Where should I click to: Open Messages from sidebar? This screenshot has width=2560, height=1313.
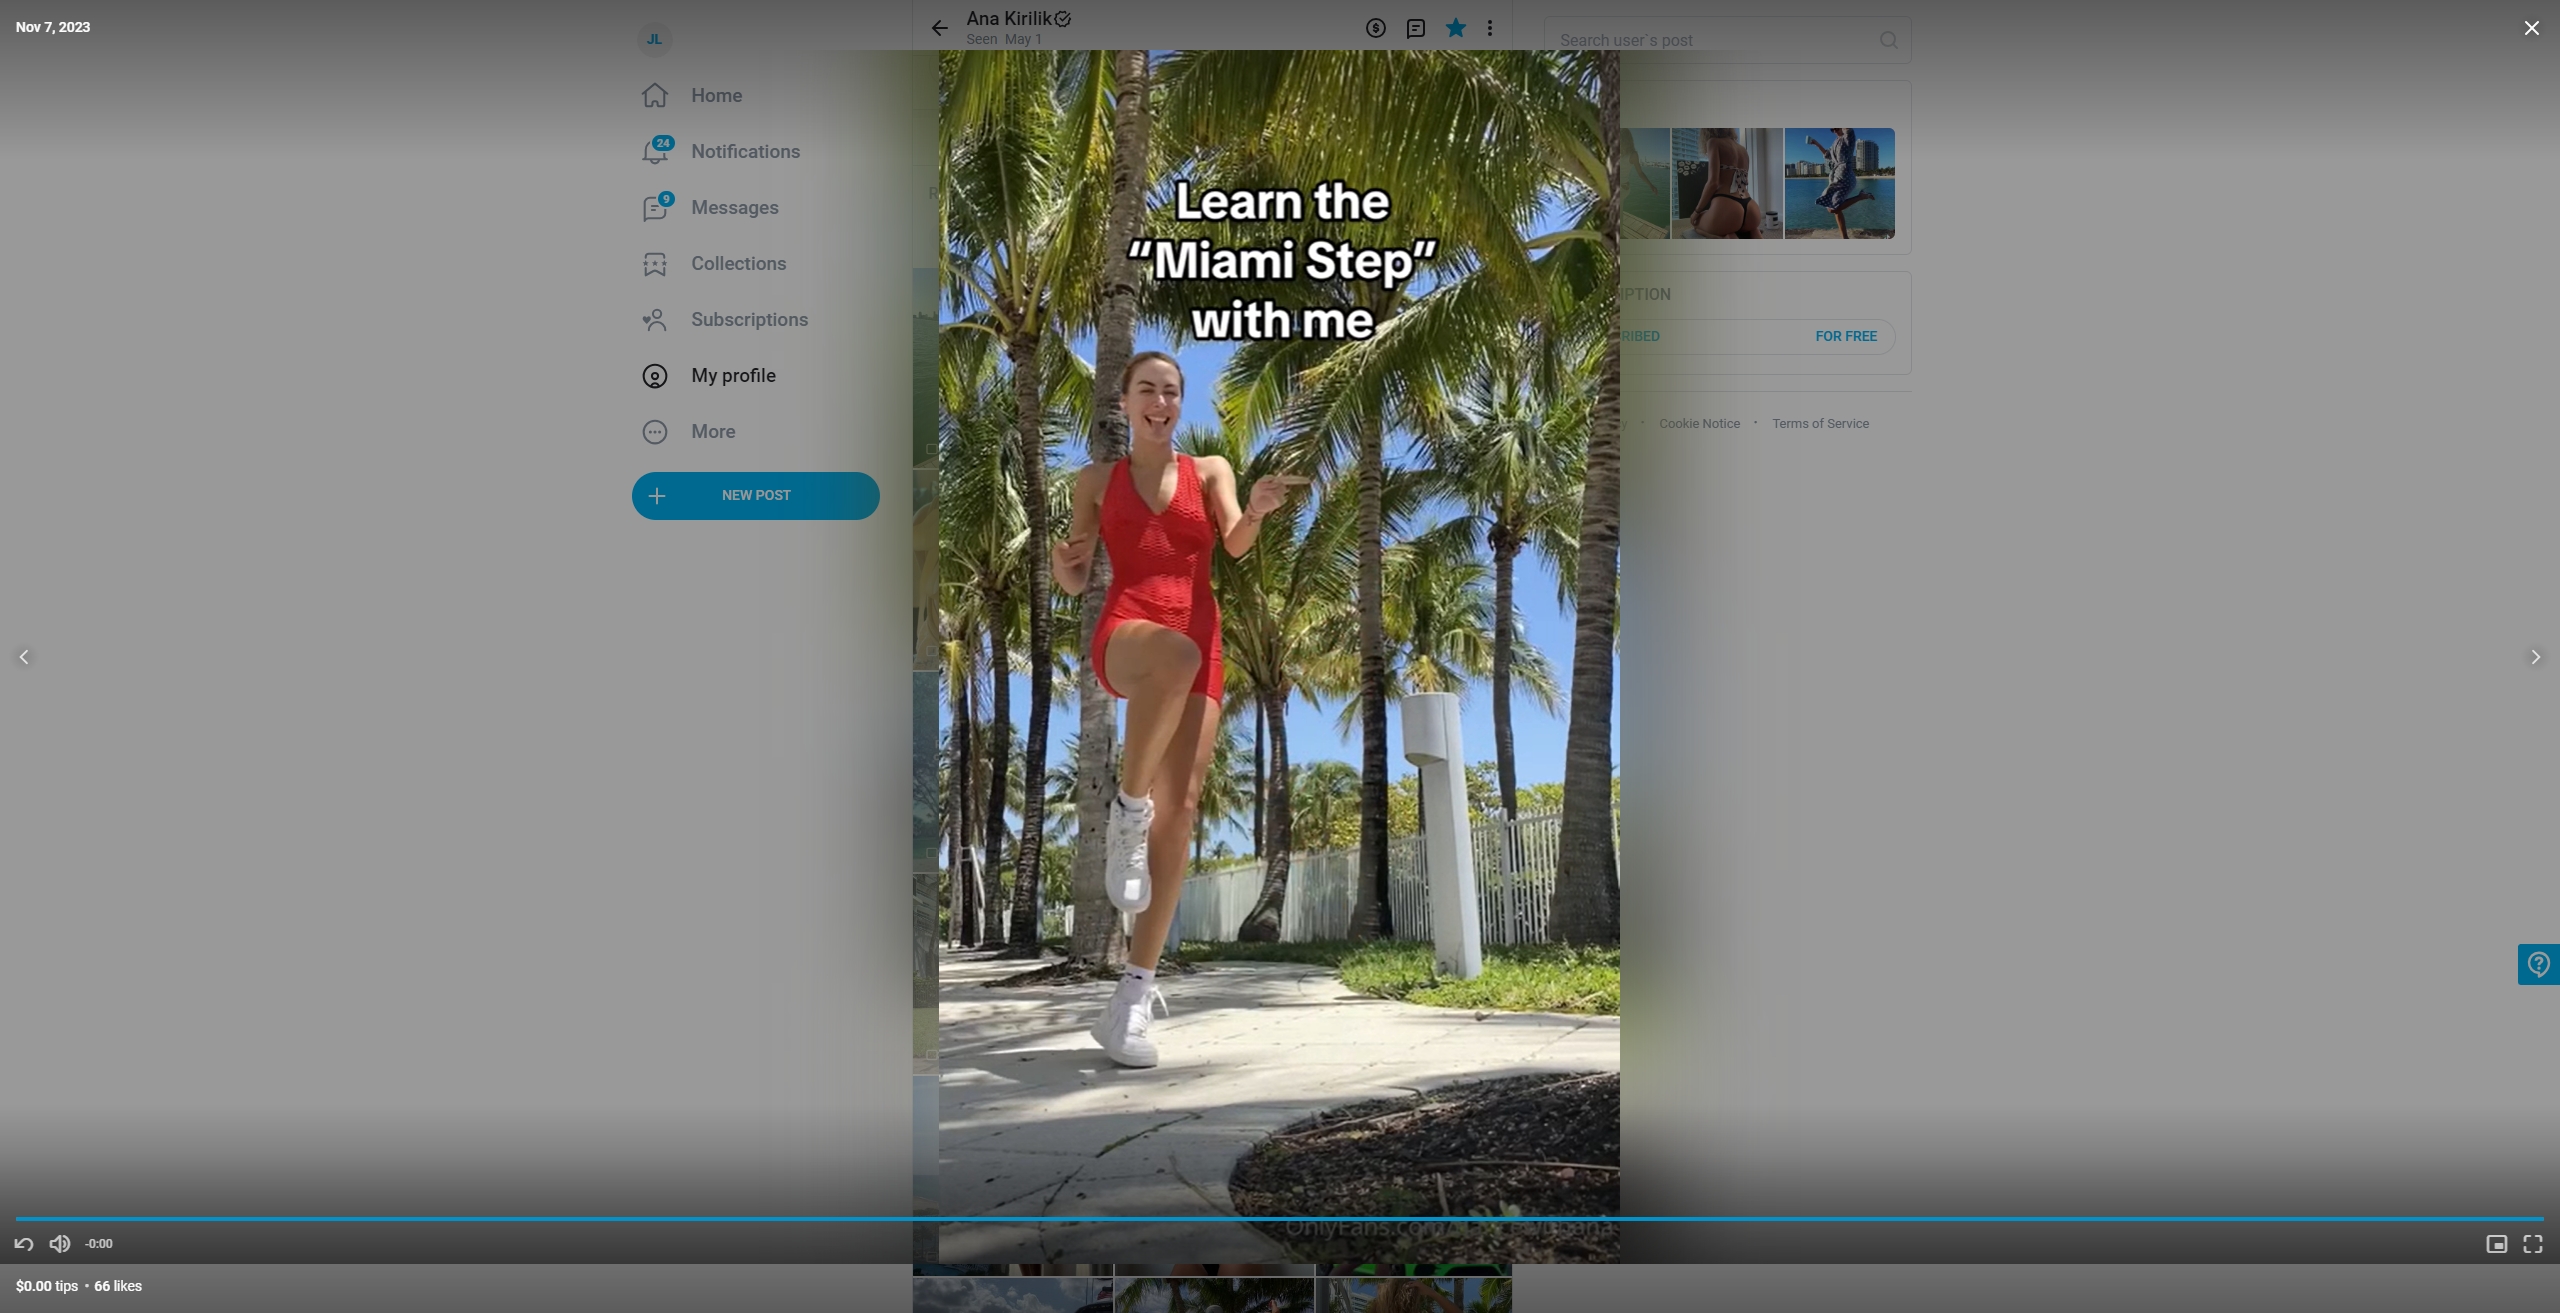pos(734,208)
